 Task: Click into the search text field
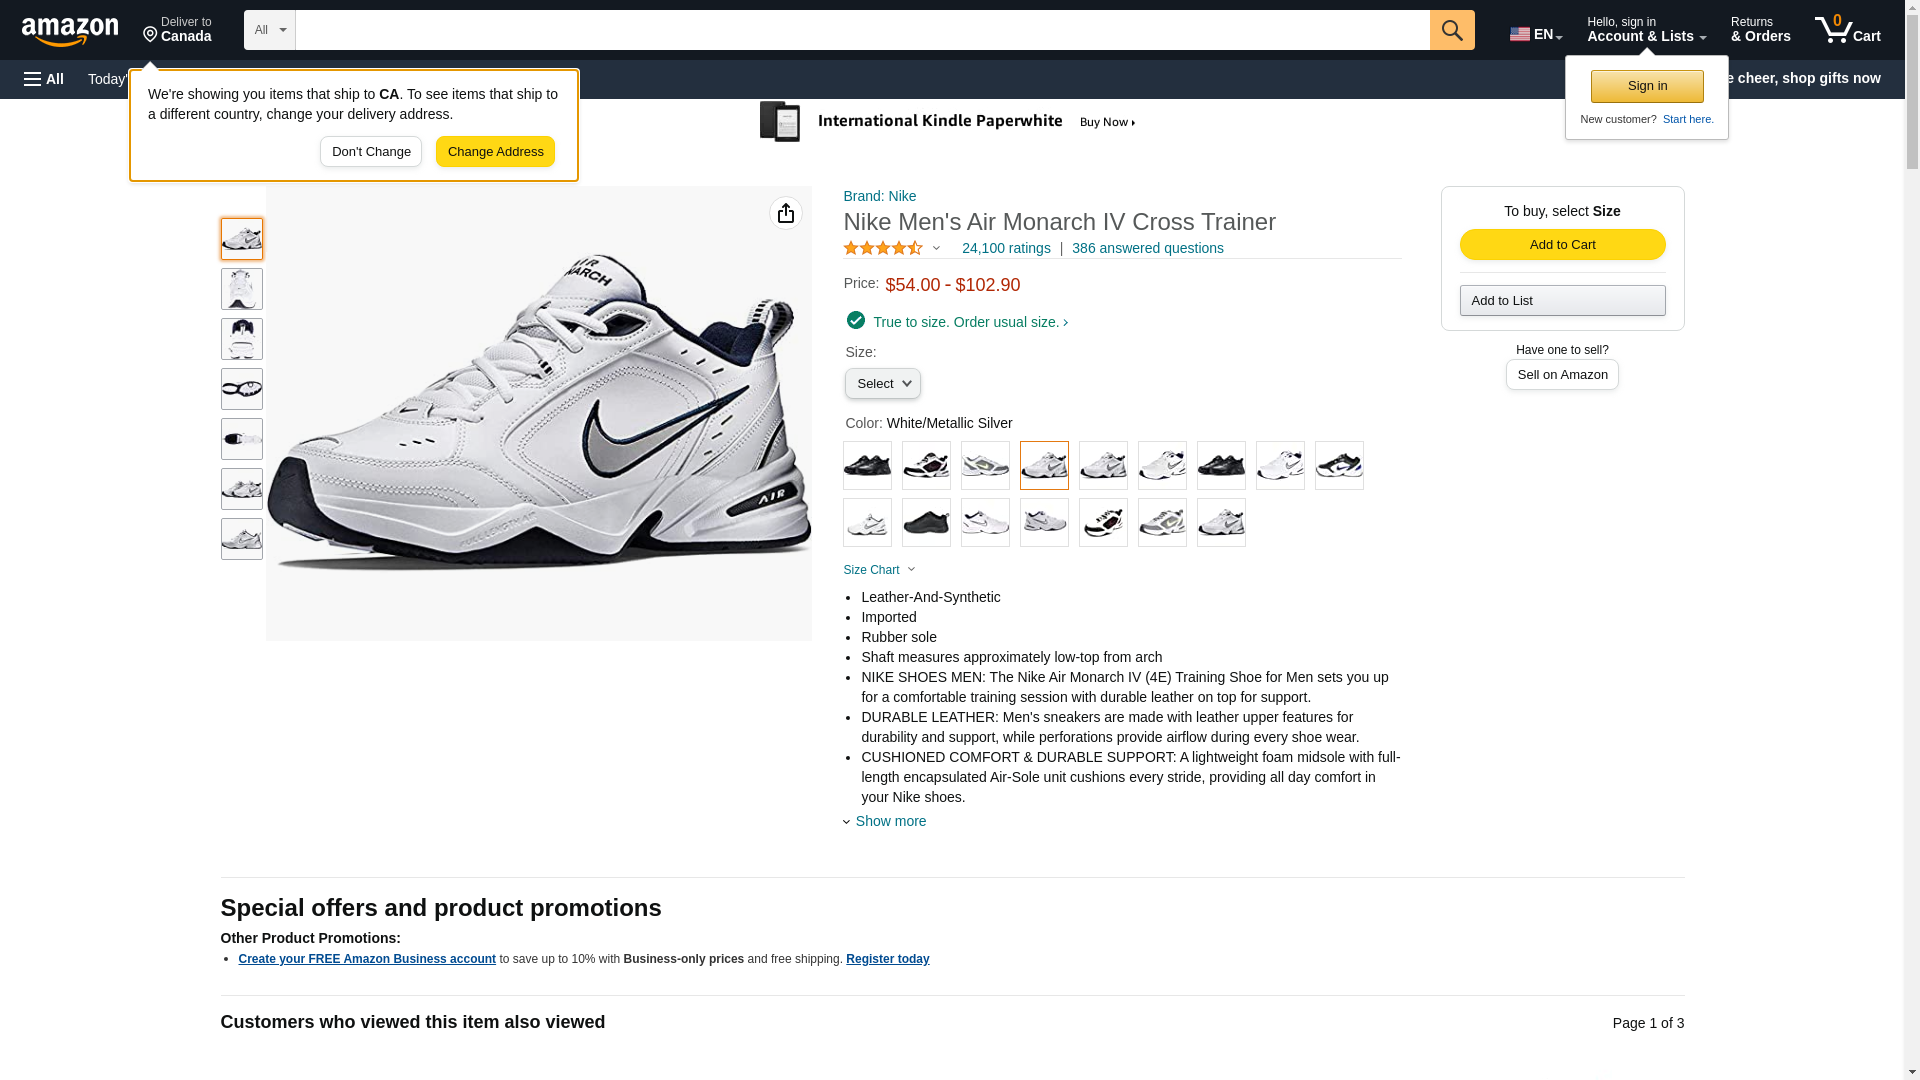click(862, 30)
